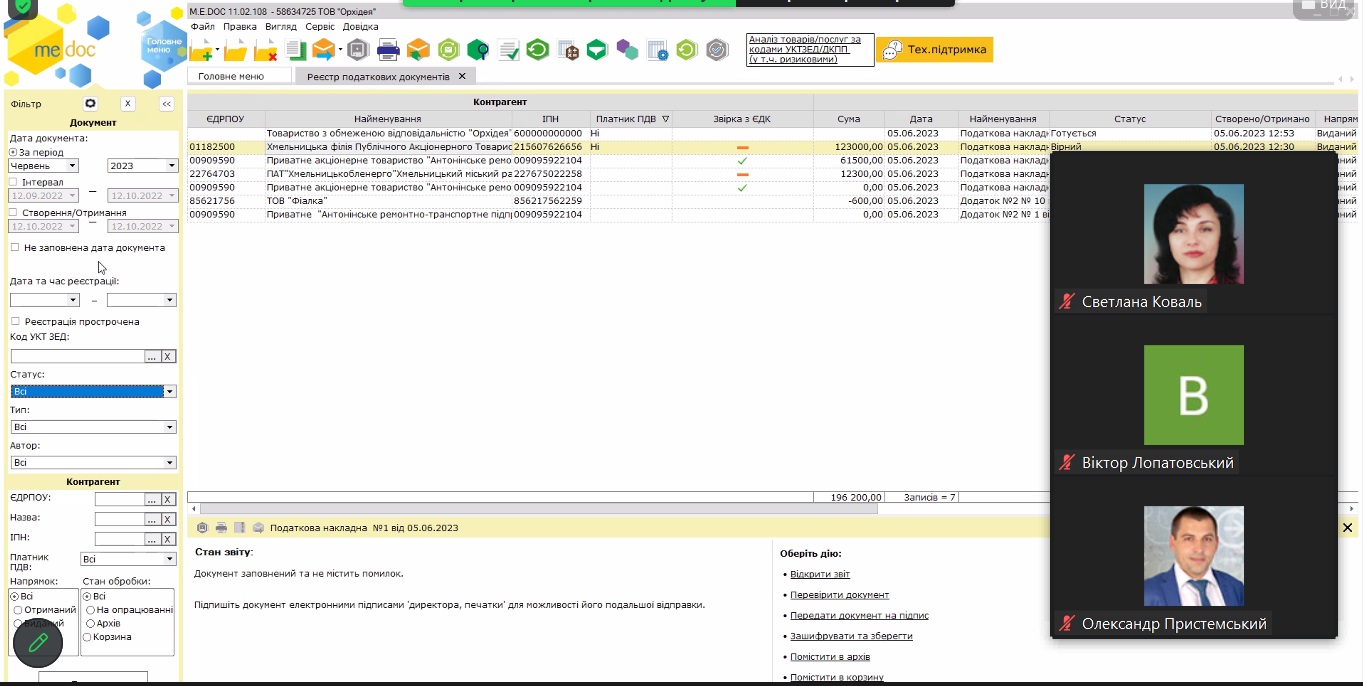Image resolution: width=1363 pixels, height=686 pixels.
Task: Select the За період radio button
Action: point(13,152)
